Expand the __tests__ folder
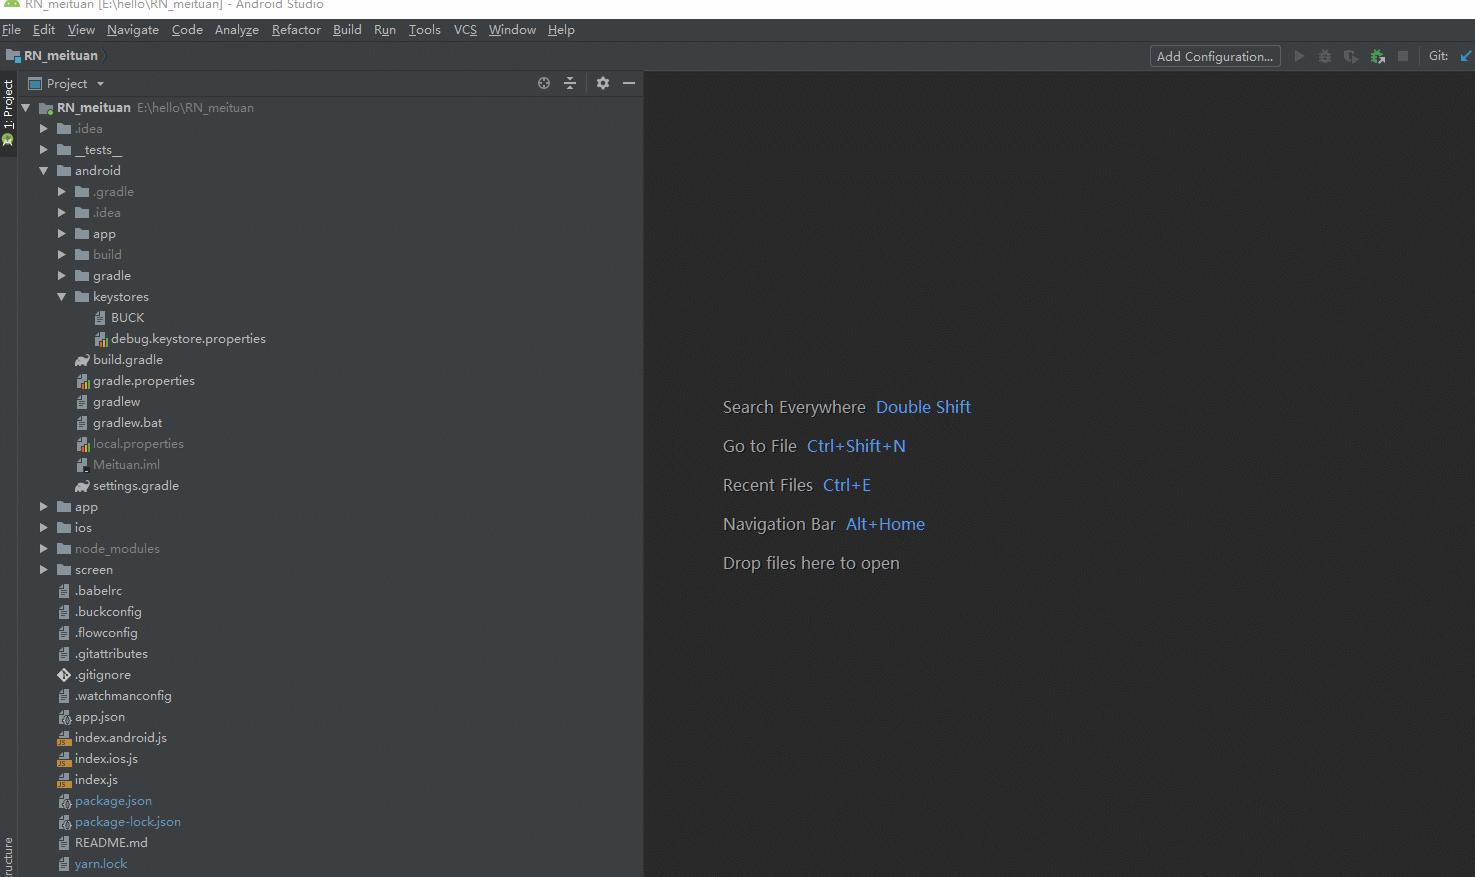The image size is (1475, 877). tap(44, 150)
